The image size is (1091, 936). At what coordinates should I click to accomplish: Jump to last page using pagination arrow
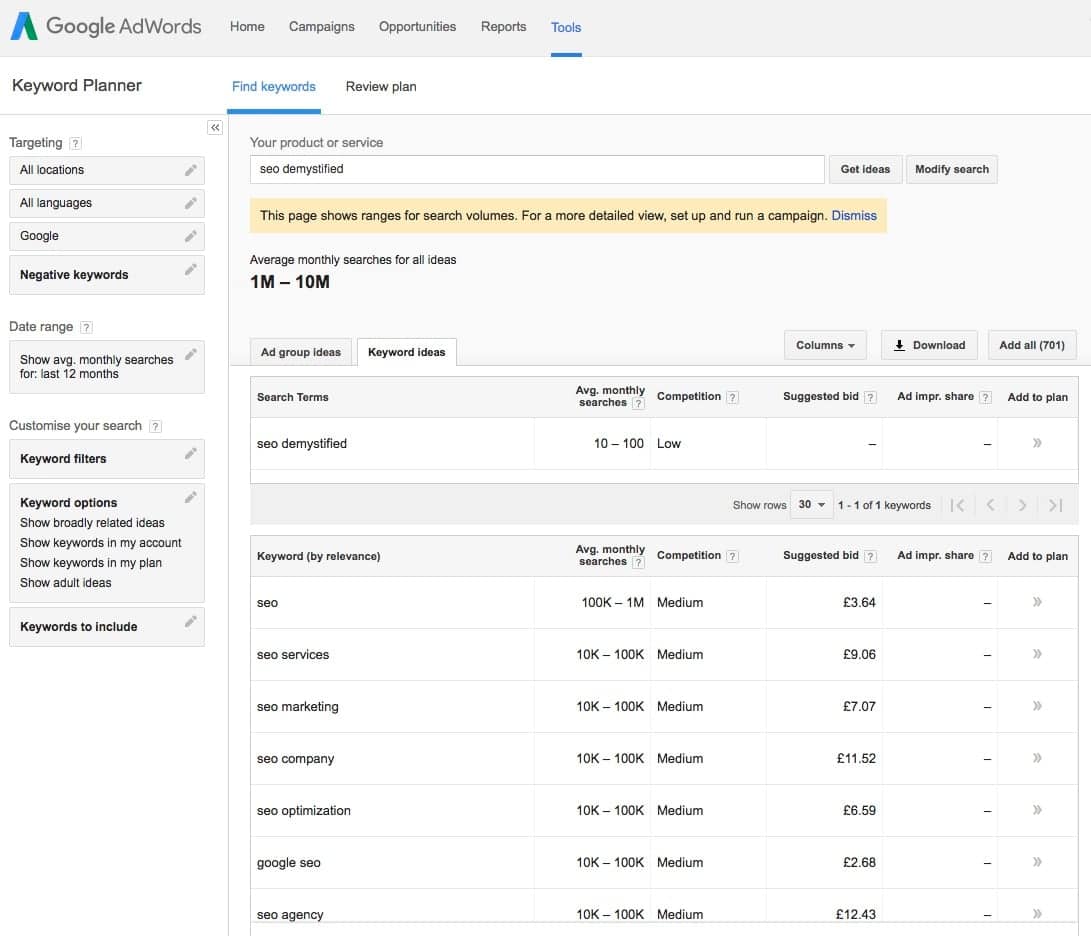(1054, 505)
